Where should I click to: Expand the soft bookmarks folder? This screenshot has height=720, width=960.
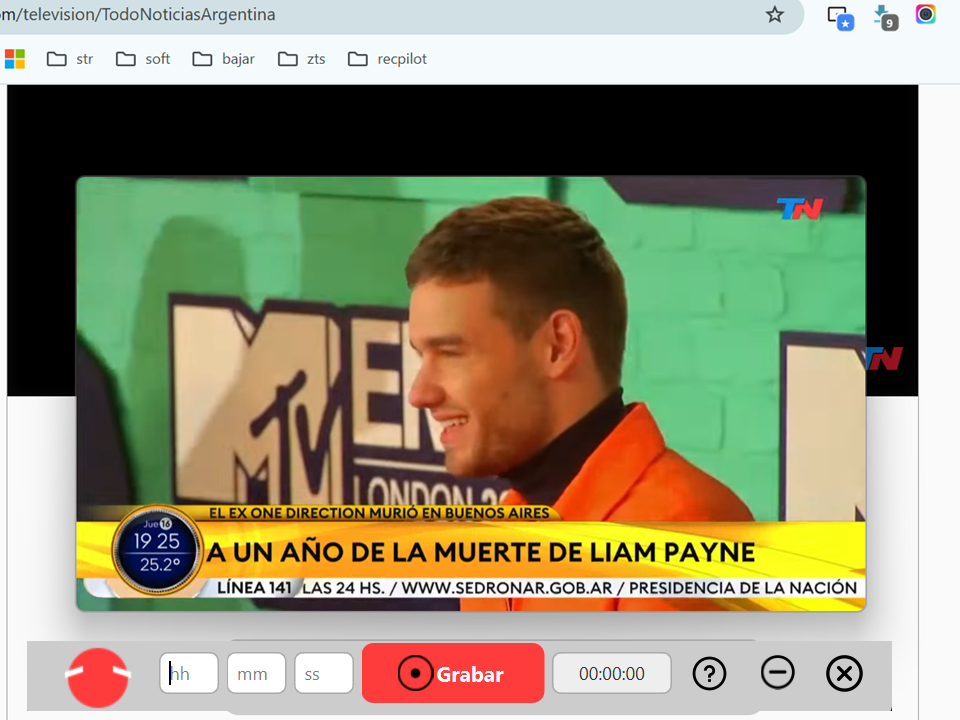pyautogui.click(x=143, y=59)
